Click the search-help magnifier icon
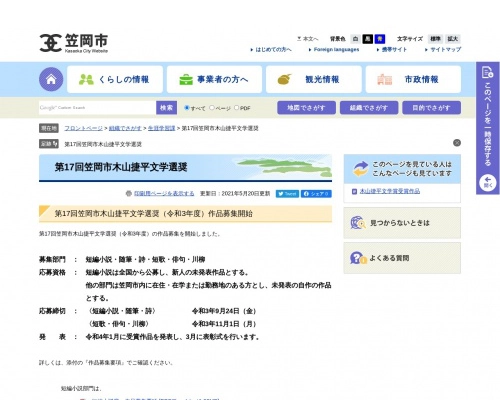Viewport: 500px width, 400px height. [x=358, y=223]
